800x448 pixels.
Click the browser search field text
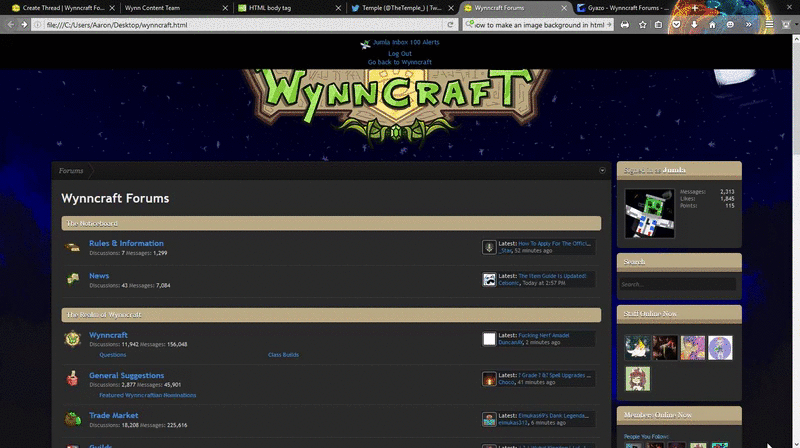[x=539, y=24]
